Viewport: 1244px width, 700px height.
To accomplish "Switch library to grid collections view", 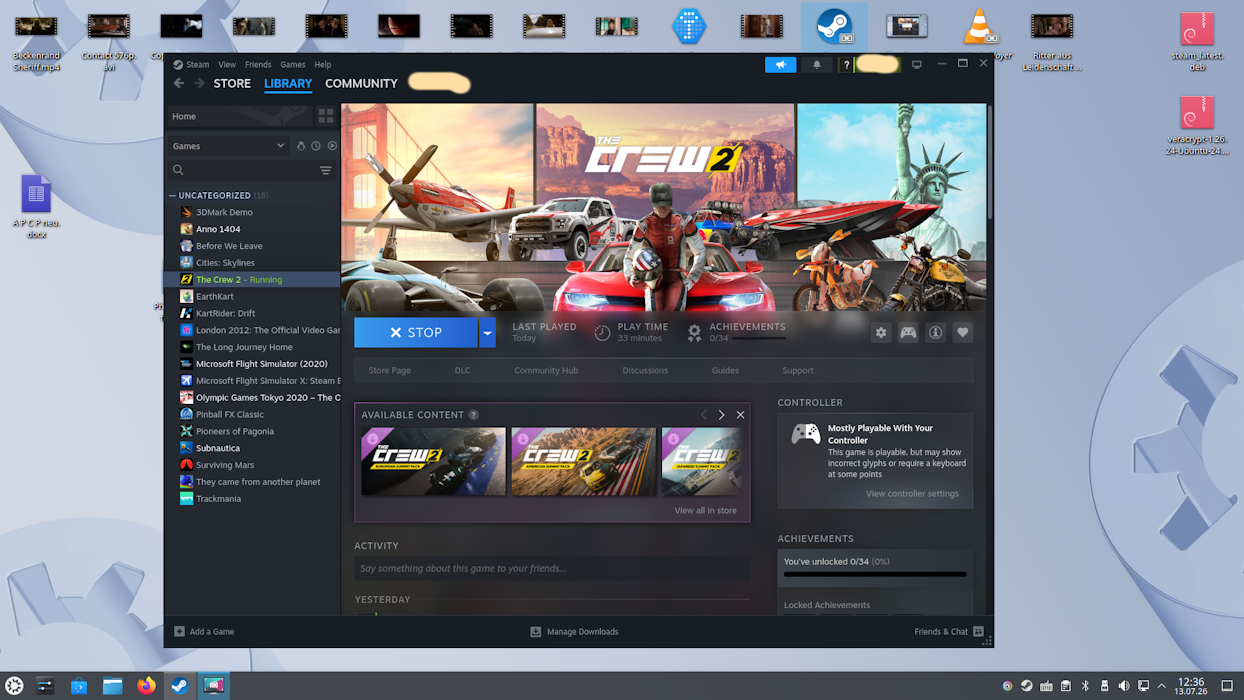I will [326, 116].
